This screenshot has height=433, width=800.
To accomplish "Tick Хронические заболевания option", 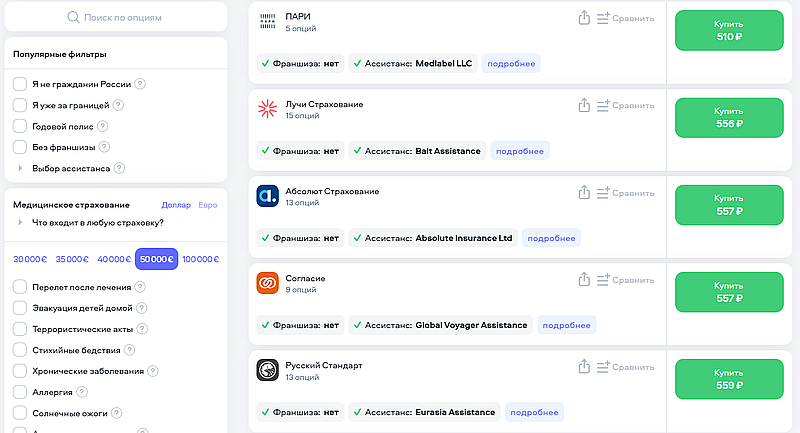I will (x=19, y=371).
